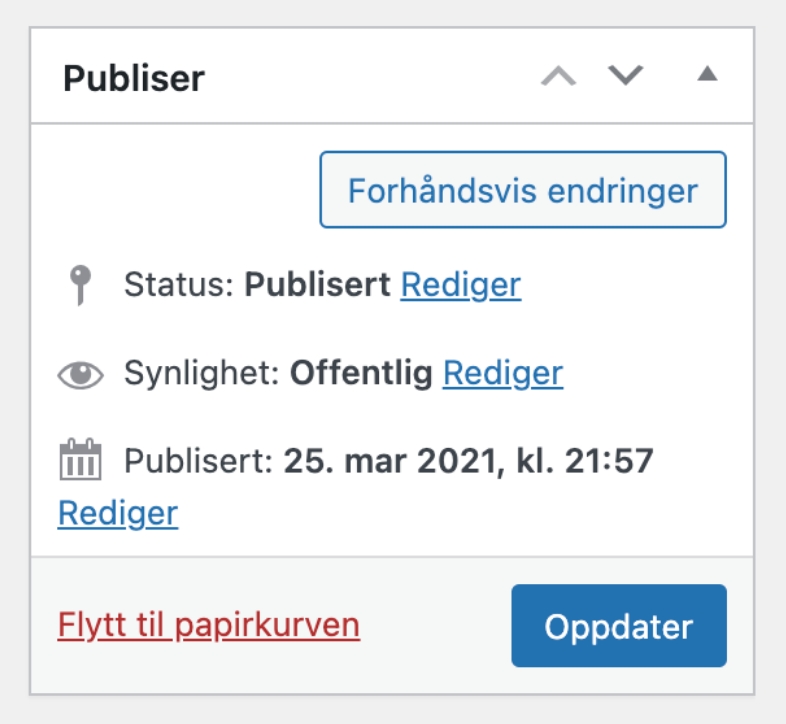Select the bold Offentlig visibility value
Viewport: 786px width, 724px height.
tap(361, 374)
